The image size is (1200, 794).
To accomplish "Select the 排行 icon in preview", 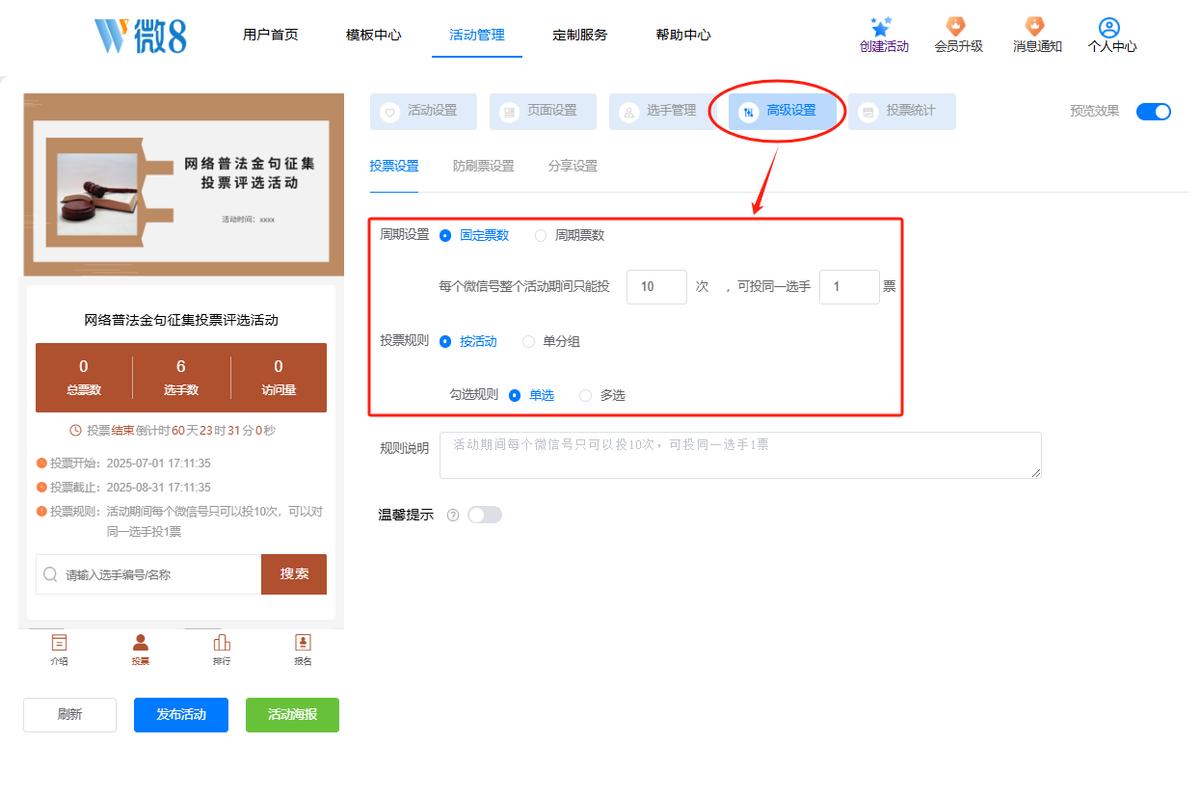I will click(222, 642).
